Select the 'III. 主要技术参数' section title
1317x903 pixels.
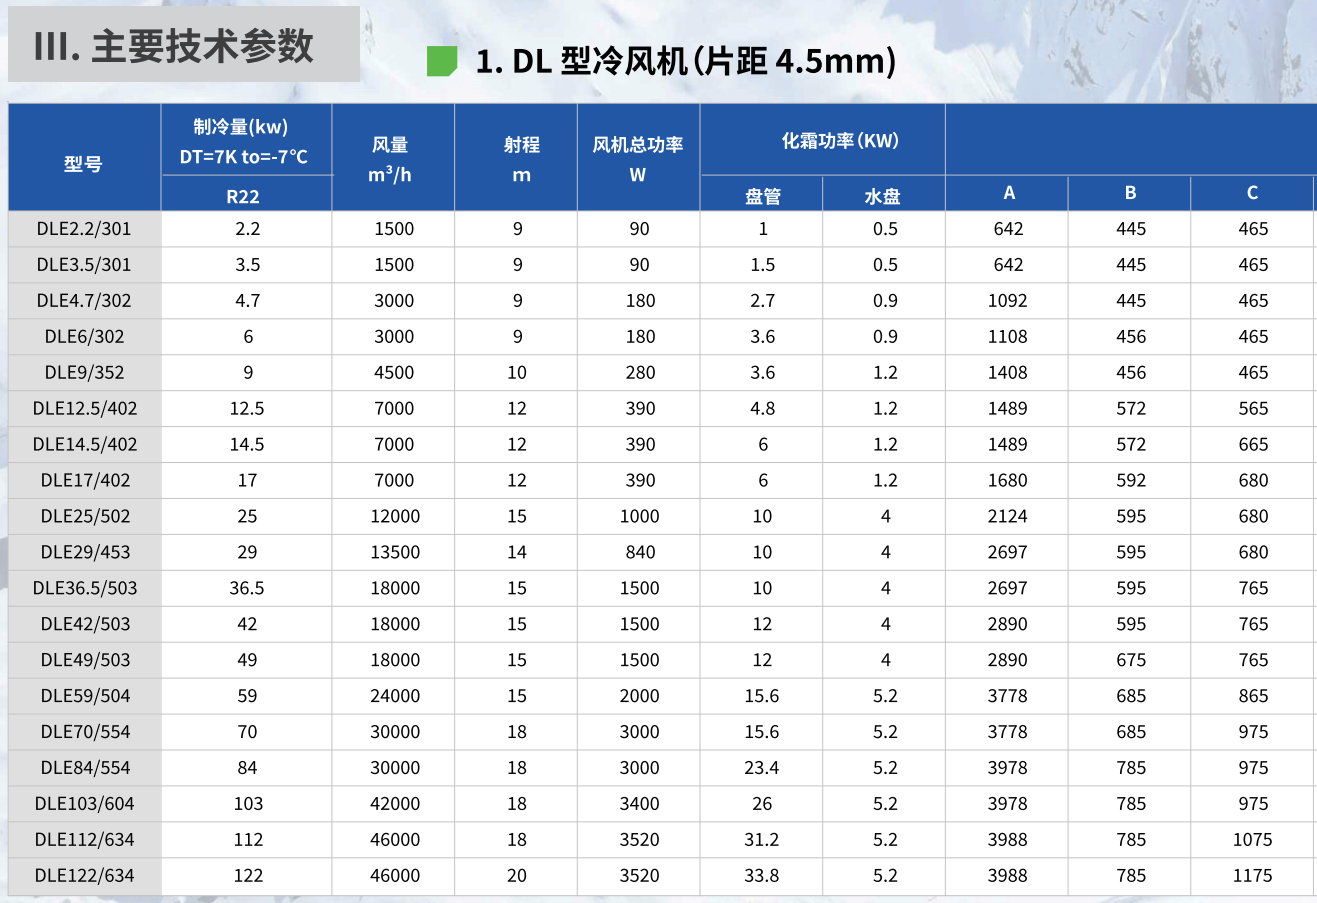click(x=174, y=44)
